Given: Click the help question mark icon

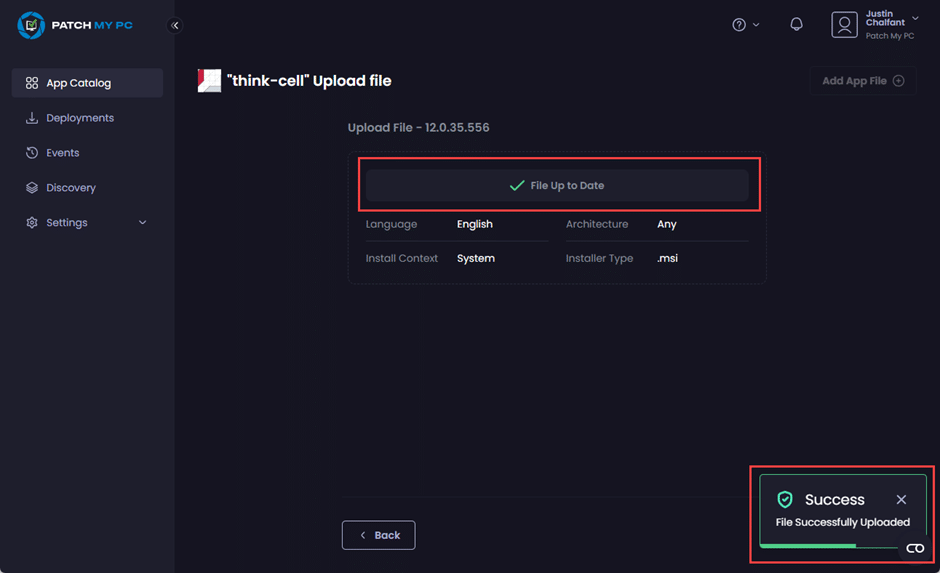Looking at the screenshot, I should pos(739,25).
